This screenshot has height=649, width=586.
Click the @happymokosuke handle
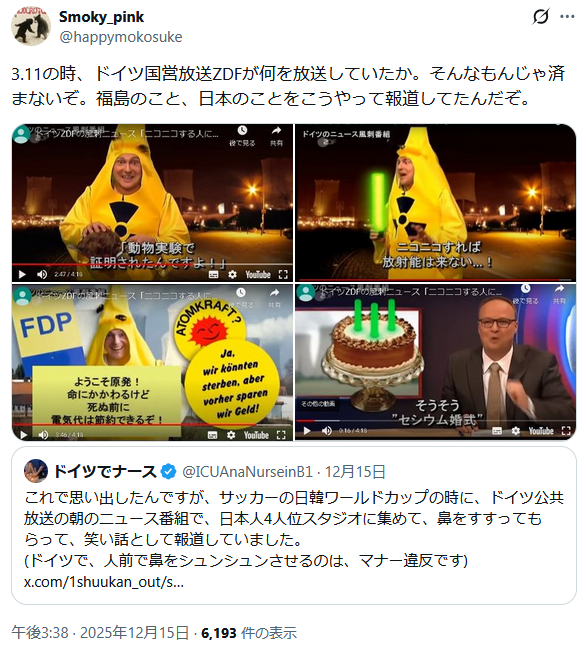click(x=121, y=37)
